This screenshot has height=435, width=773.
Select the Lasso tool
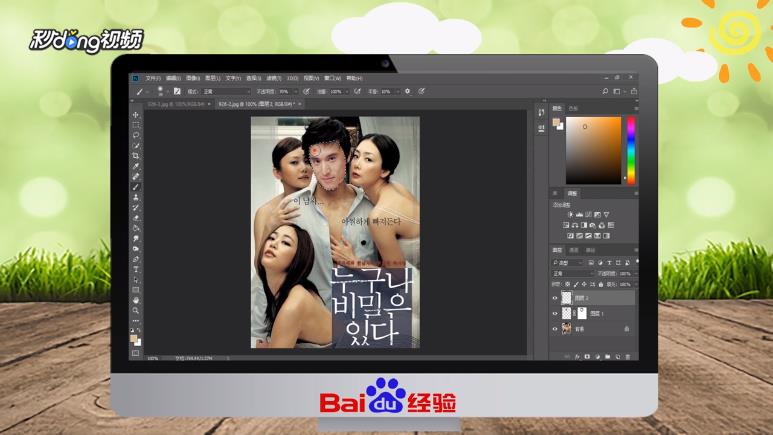(x=136, y=135)
